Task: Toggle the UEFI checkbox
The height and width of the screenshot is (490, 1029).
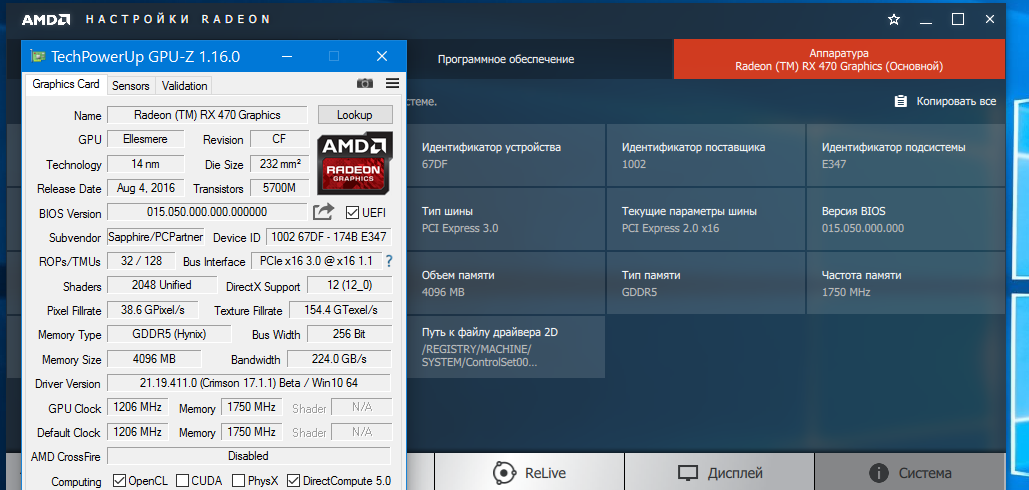Action: (352, 213)
